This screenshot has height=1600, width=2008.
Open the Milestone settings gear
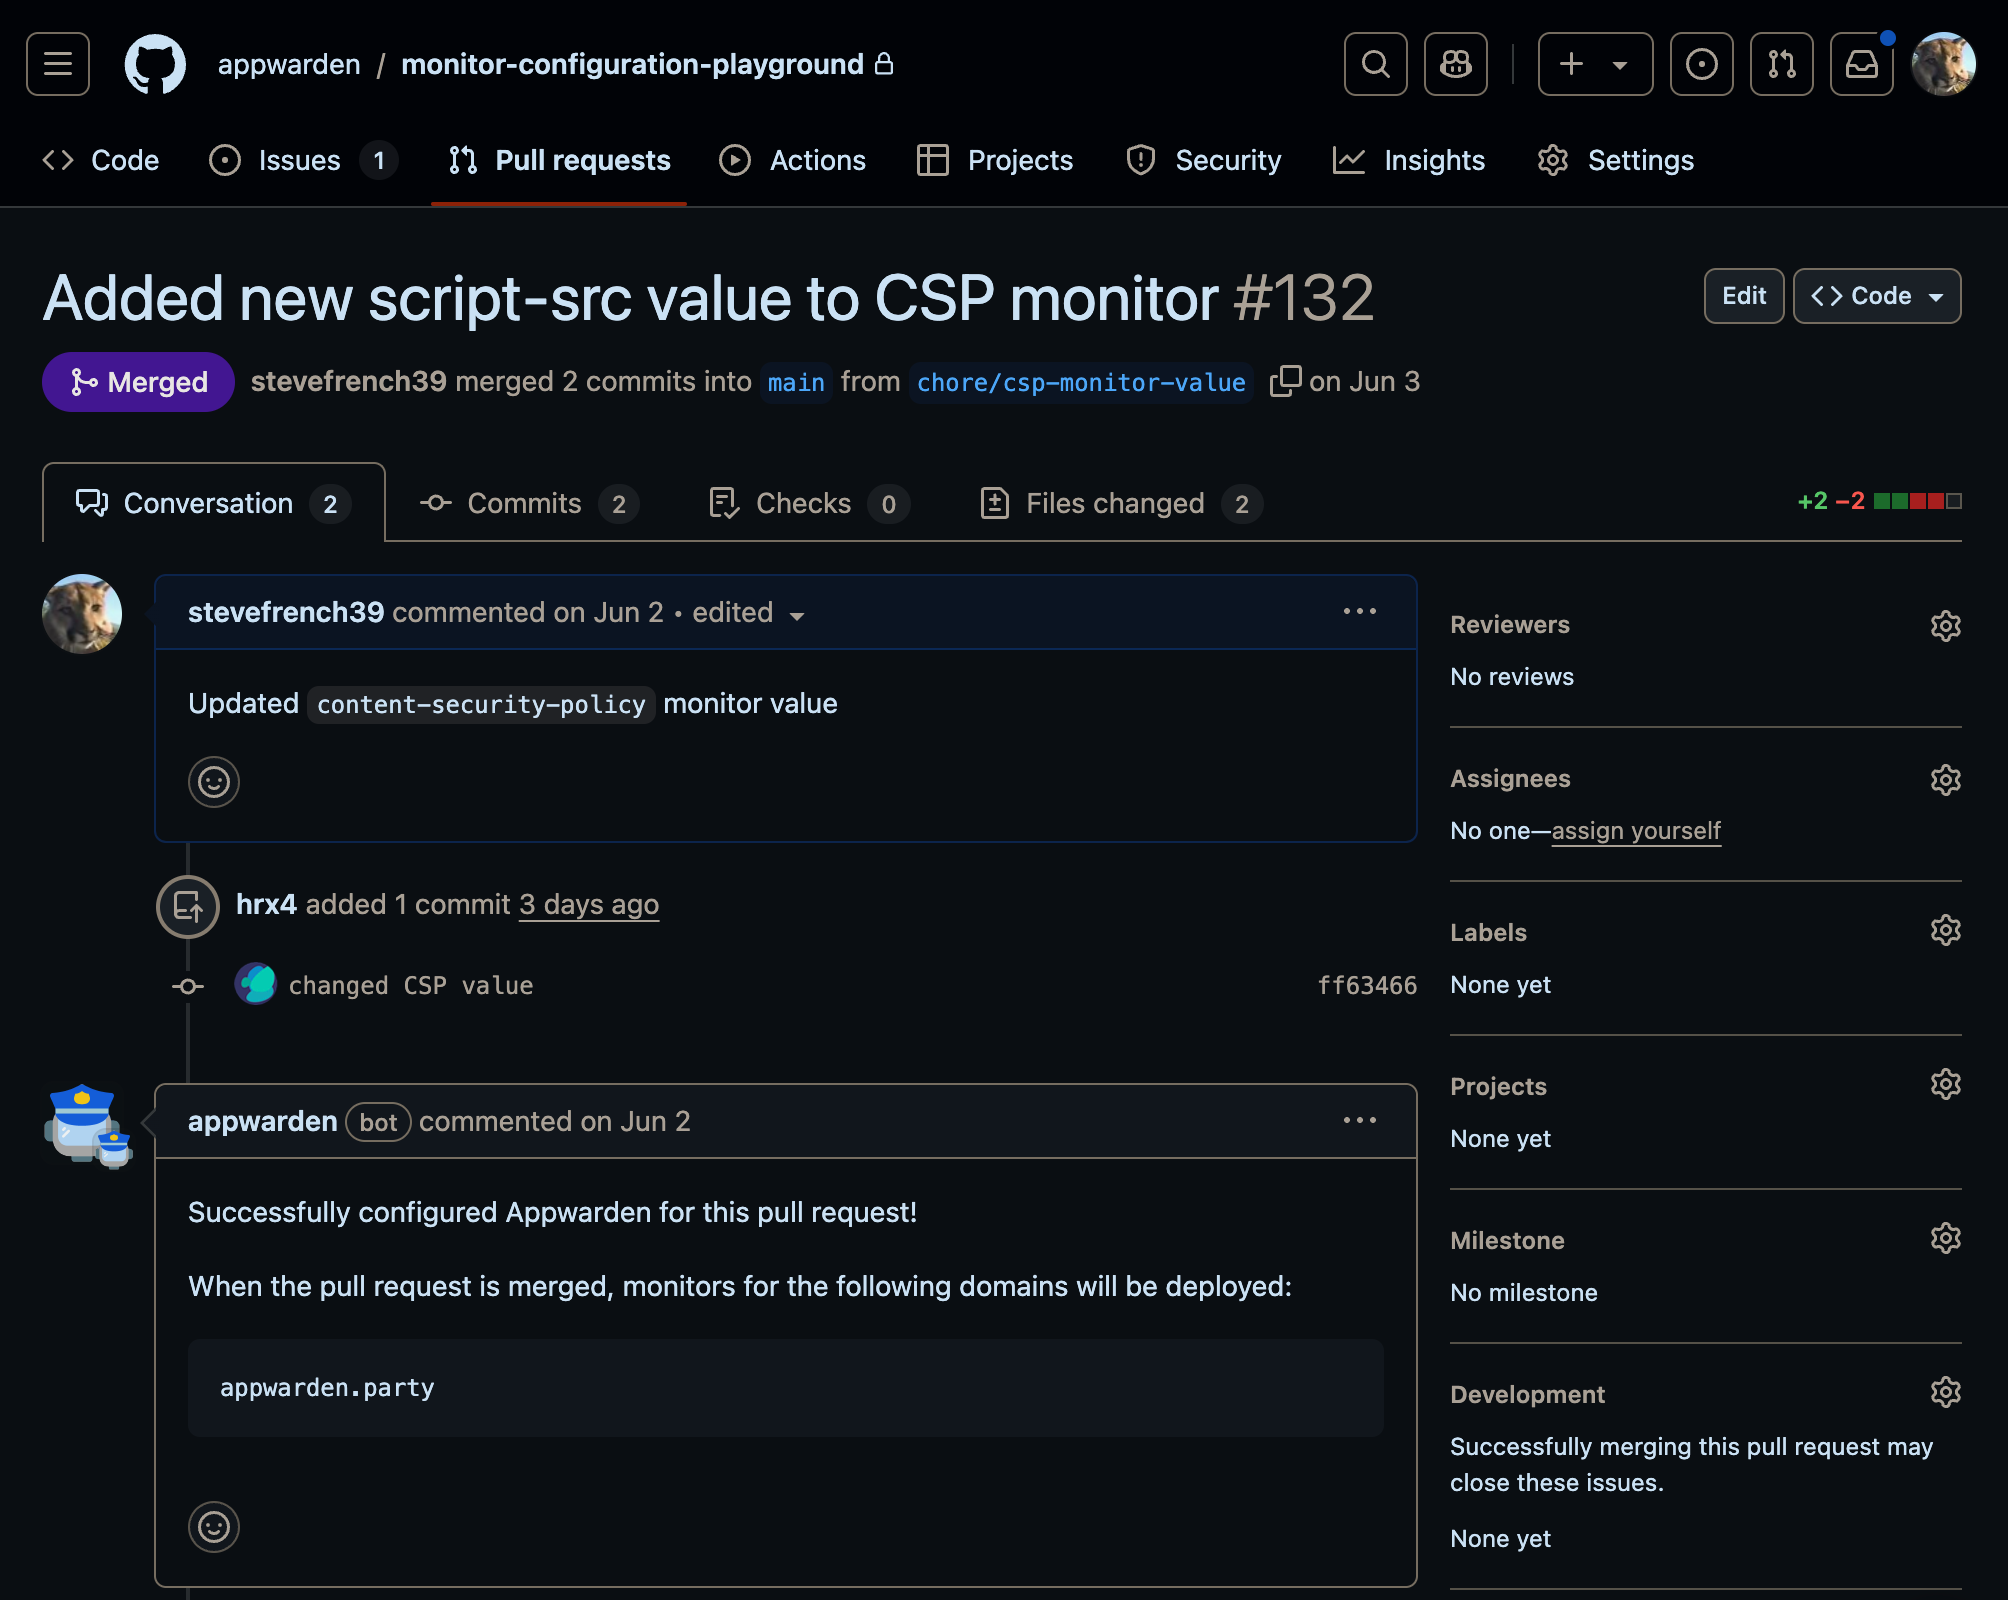(x=1945, y=1238)
